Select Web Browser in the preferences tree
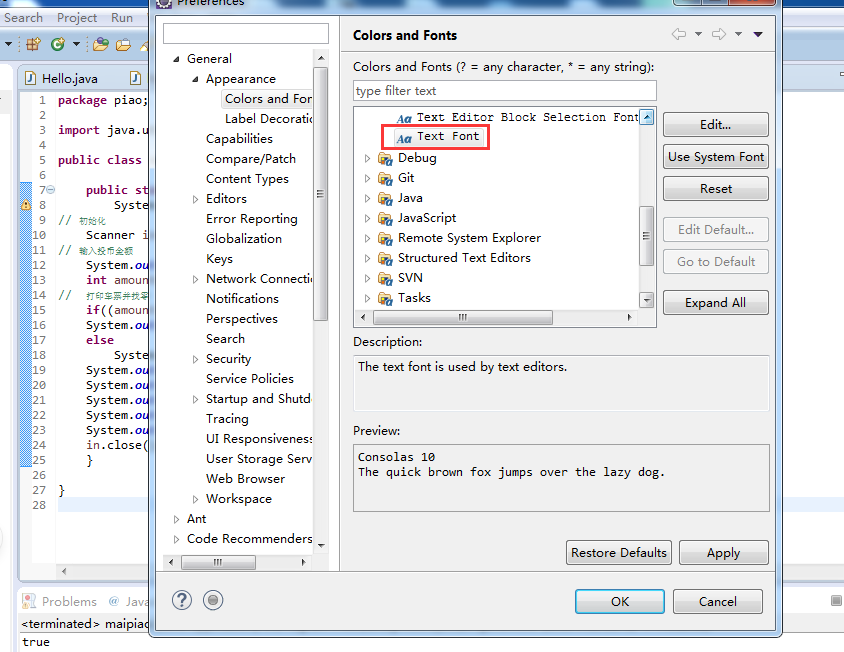 245,479
